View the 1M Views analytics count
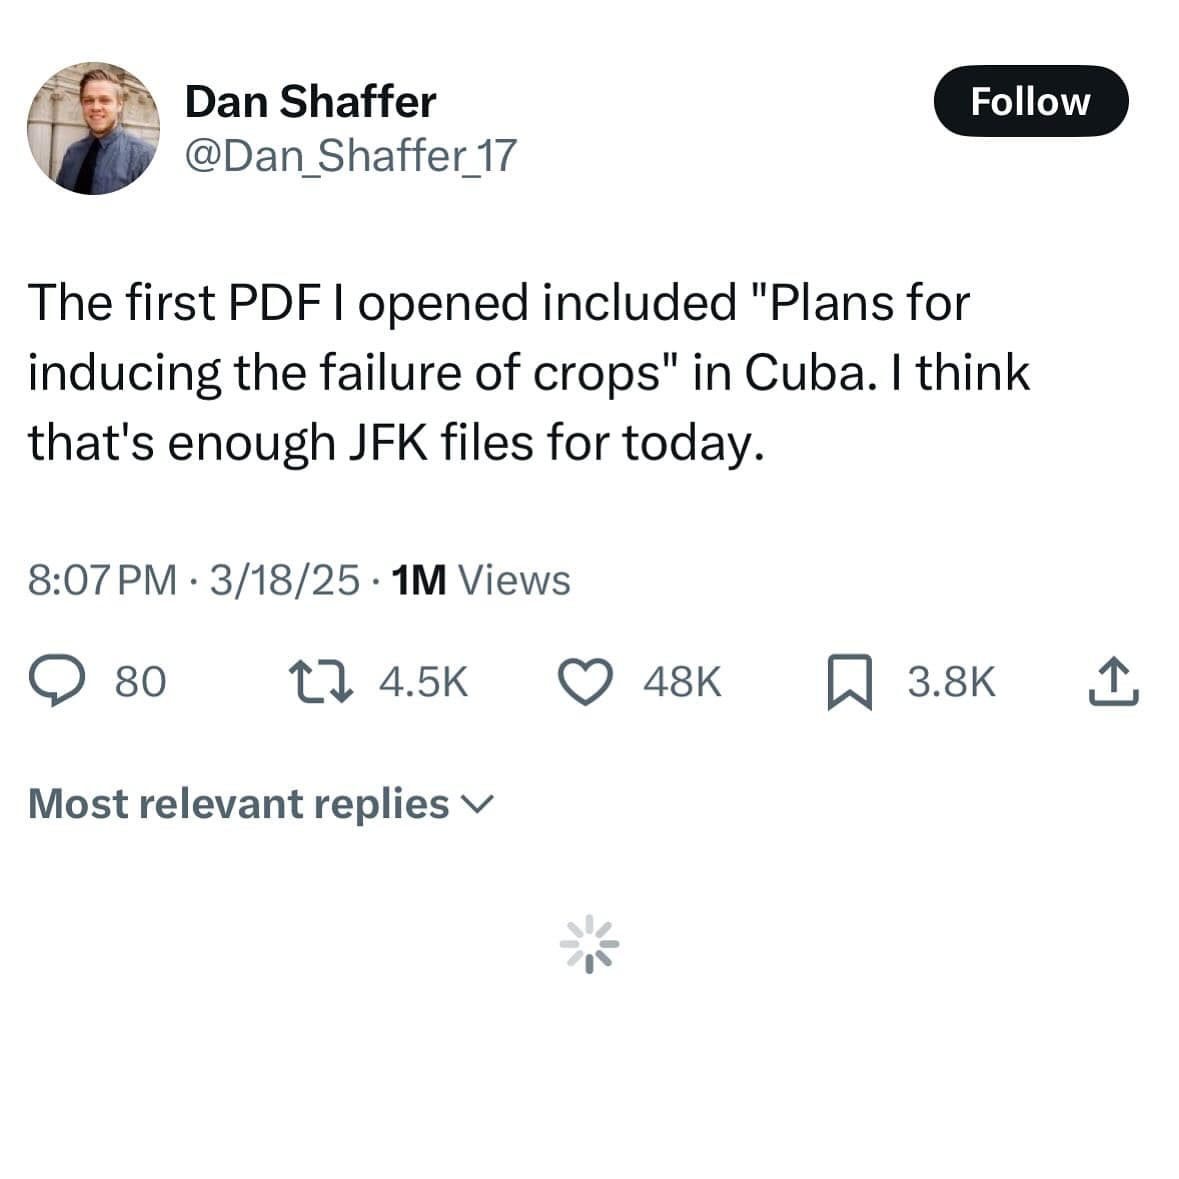This screenshot has width=1179, height=1179. [x=481, y=580]
